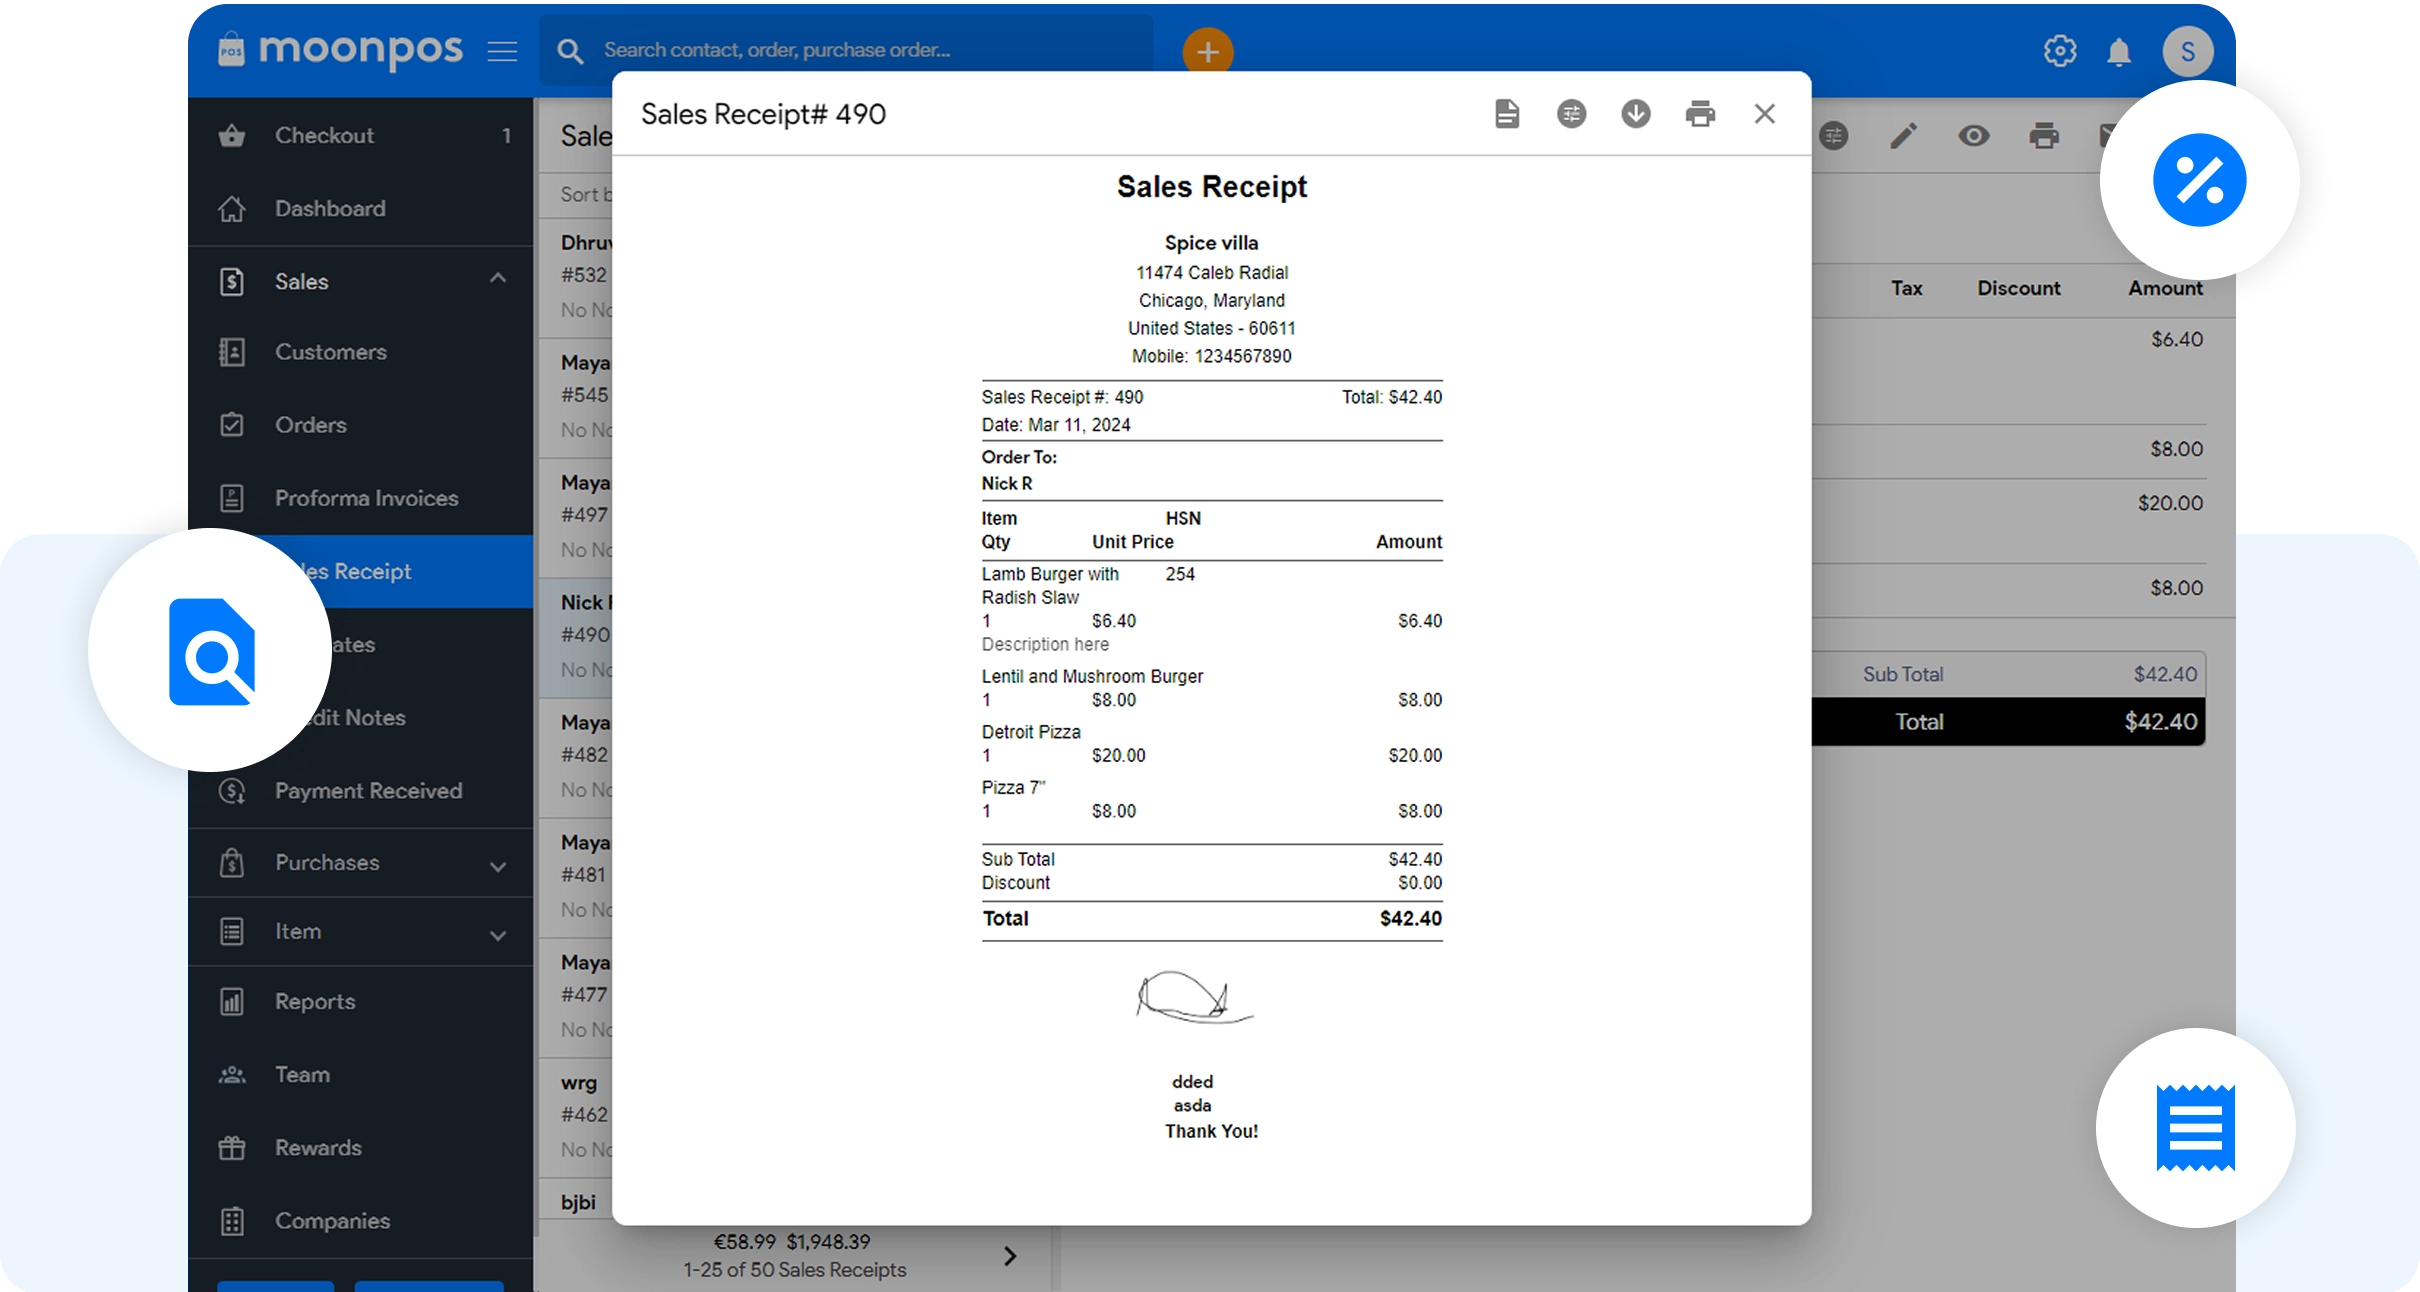This screenshot has width=2420, height=1292.
Task: Go to next page of sales receipts
Action: (1010, 1257)
